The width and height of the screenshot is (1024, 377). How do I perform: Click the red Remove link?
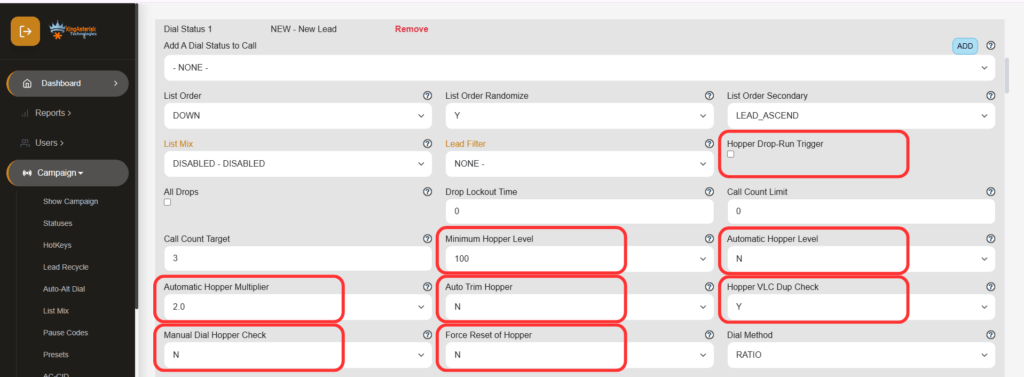pyautogui.click(x=411, y=29)
